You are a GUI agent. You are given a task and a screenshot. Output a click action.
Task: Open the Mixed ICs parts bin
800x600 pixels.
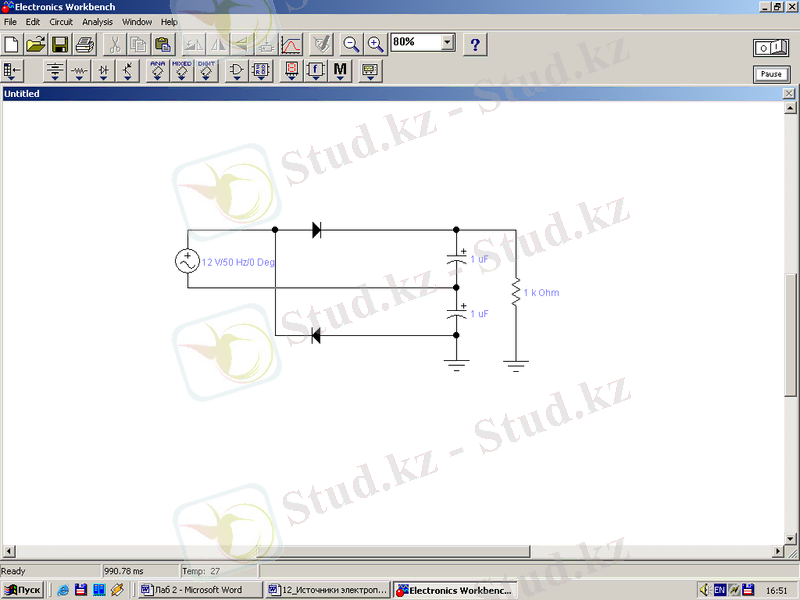(x=182, y=70)
